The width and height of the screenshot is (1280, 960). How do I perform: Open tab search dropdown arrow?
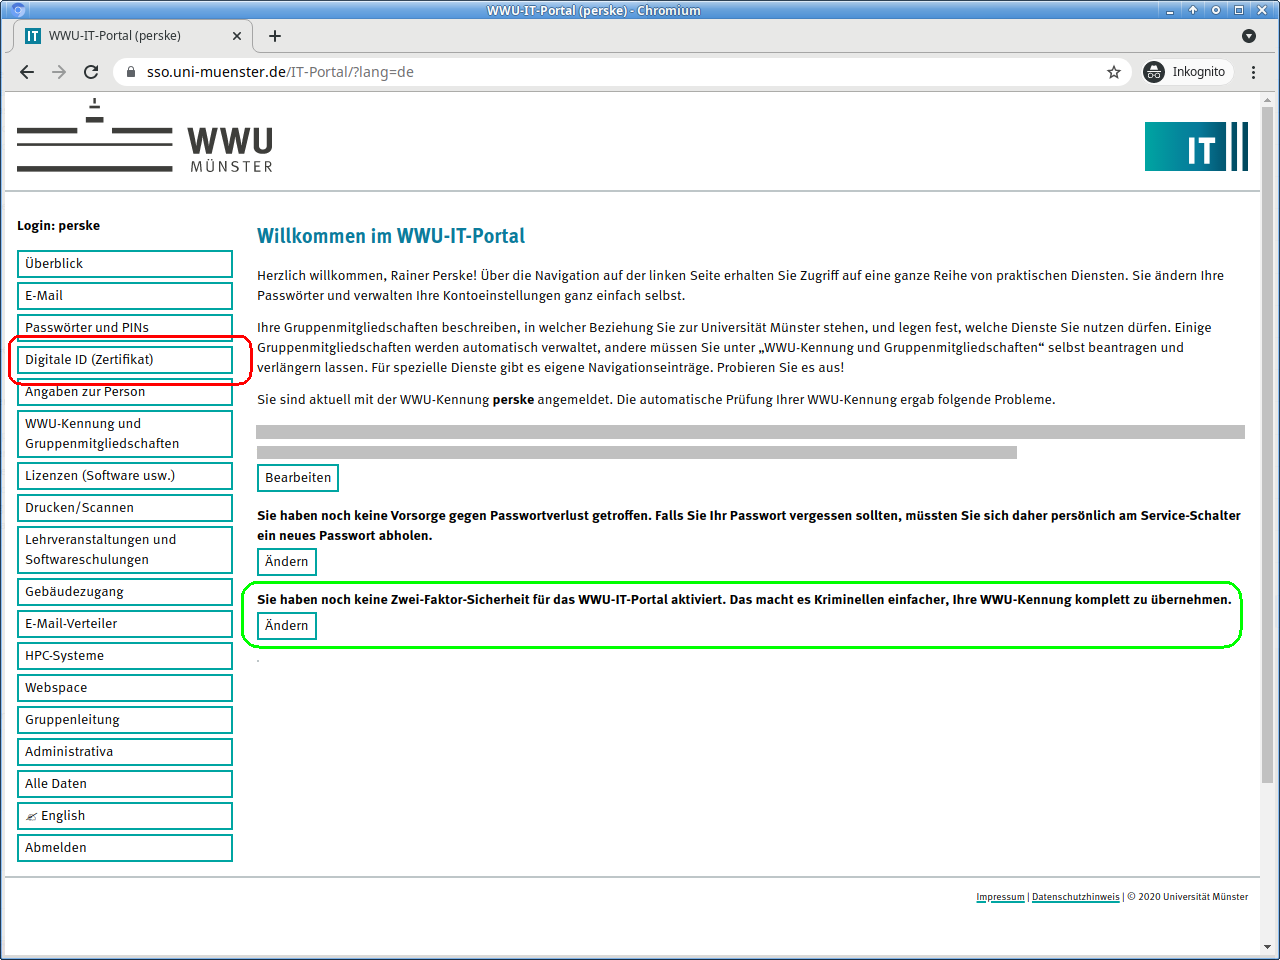(1249, 36)
